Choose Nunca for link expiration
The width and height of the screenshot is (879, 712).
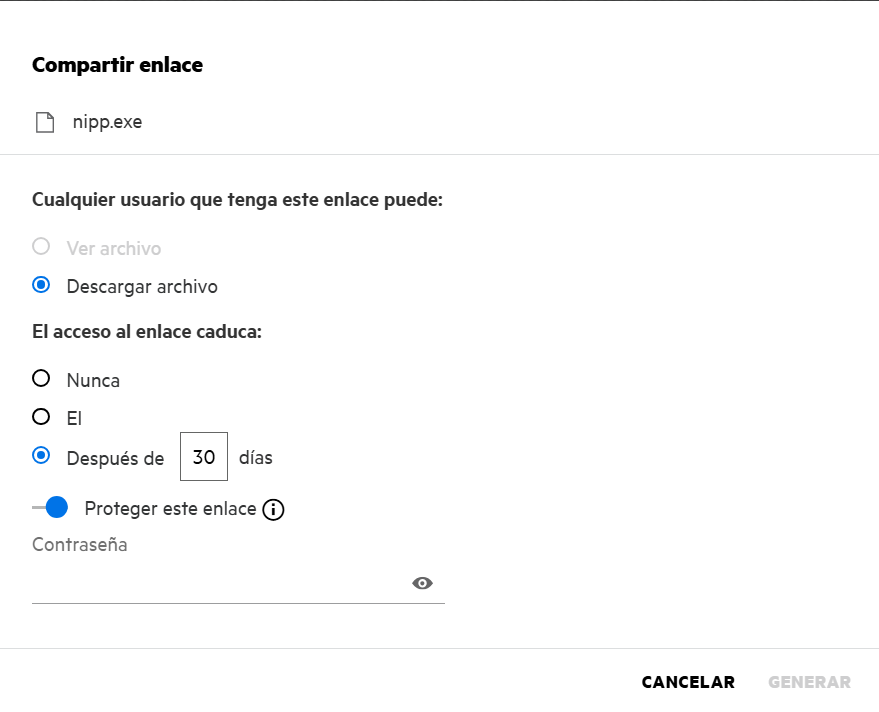(41, 379)
